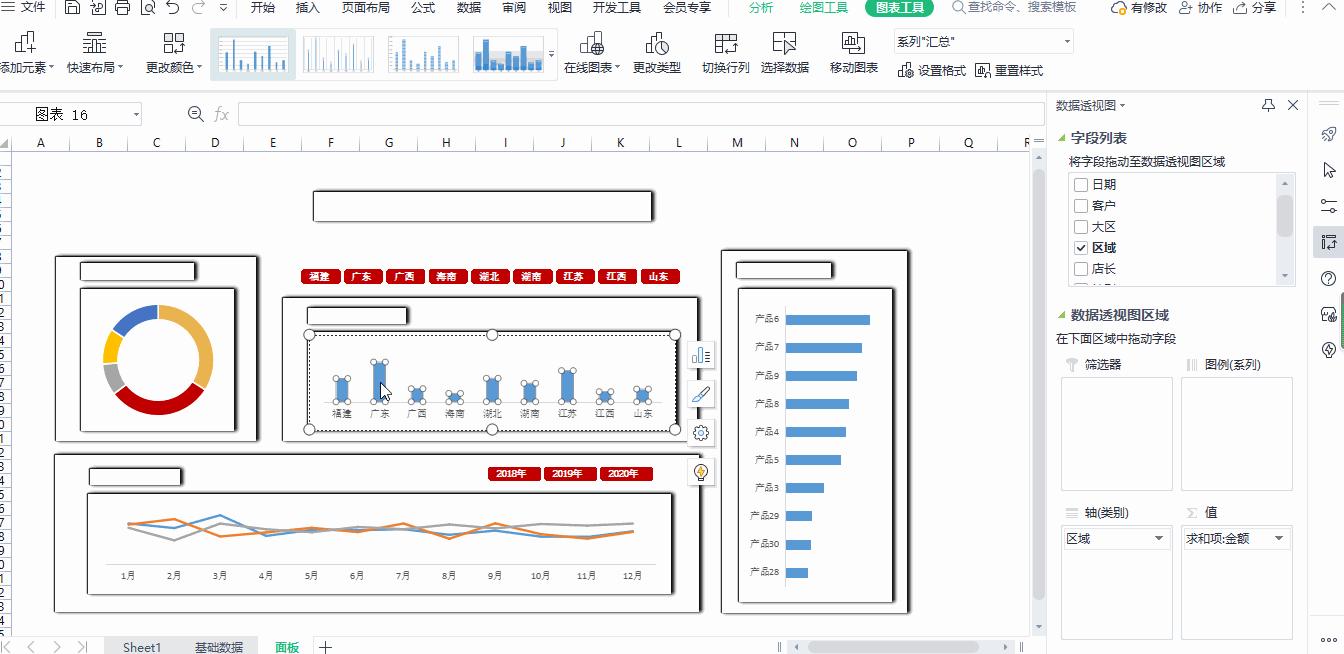
Task: Switch to the 插入 ribbon tab
Action: point(308,7)
